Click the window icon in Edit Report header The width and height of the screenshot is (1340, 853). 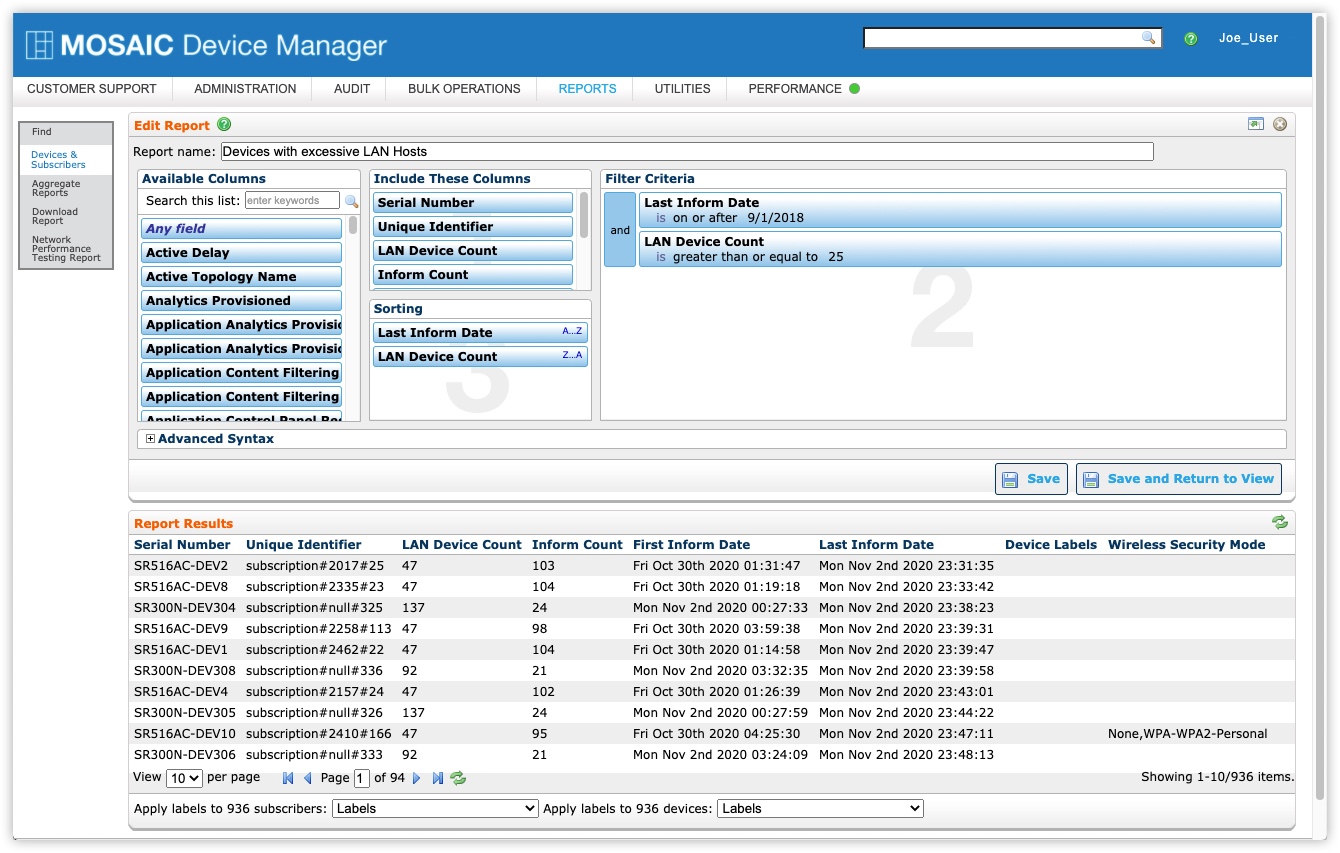[1256, 124]
